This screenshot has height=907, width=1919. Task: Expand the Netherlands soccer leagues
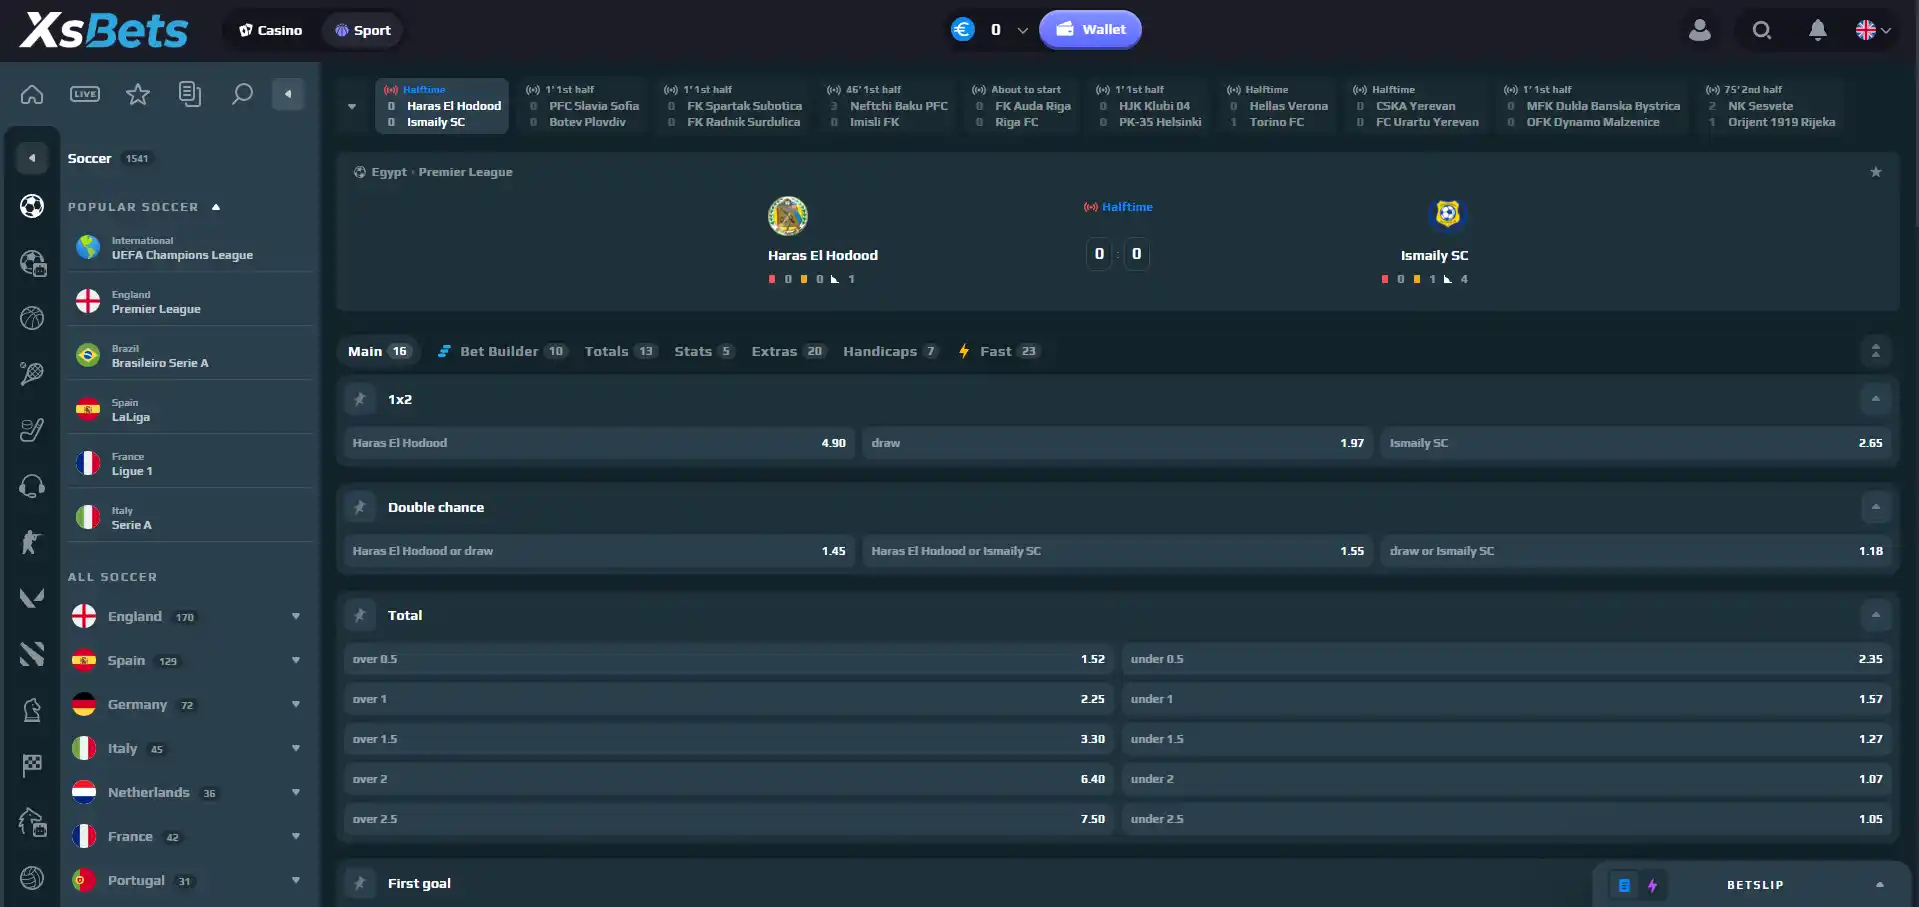coord(296,792)
